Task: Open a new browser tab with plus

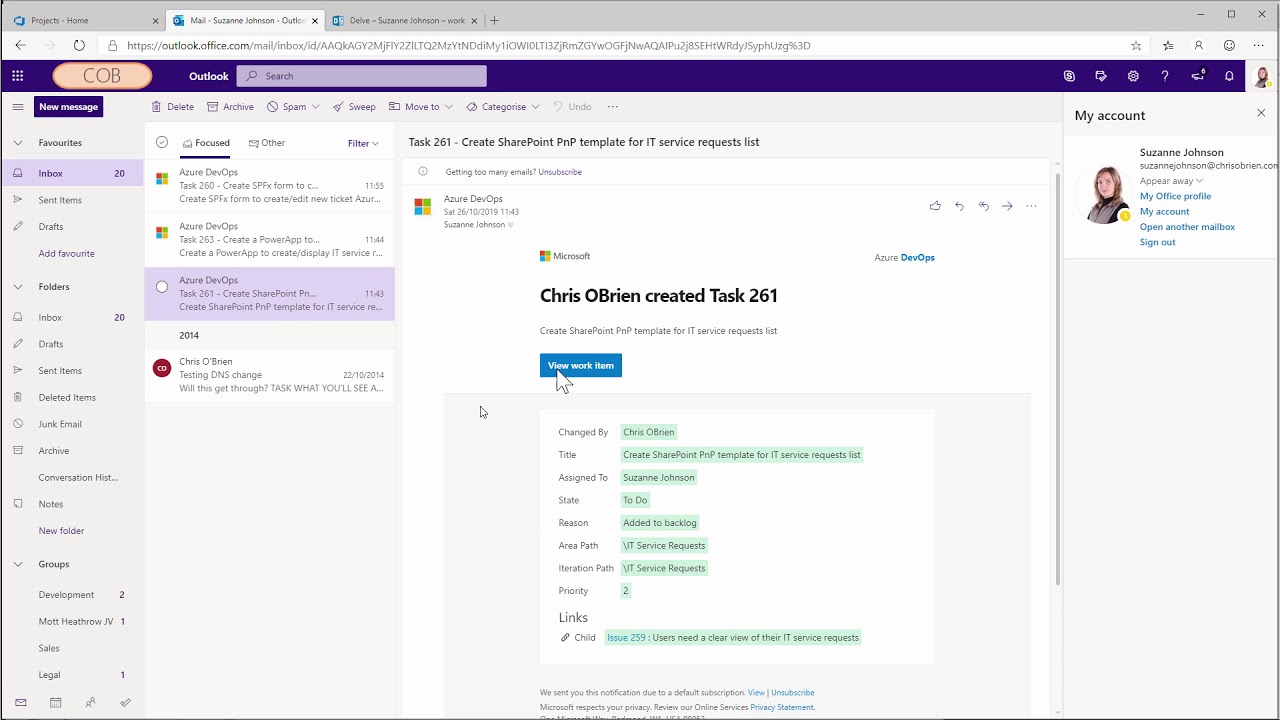Action: [495, 20]
